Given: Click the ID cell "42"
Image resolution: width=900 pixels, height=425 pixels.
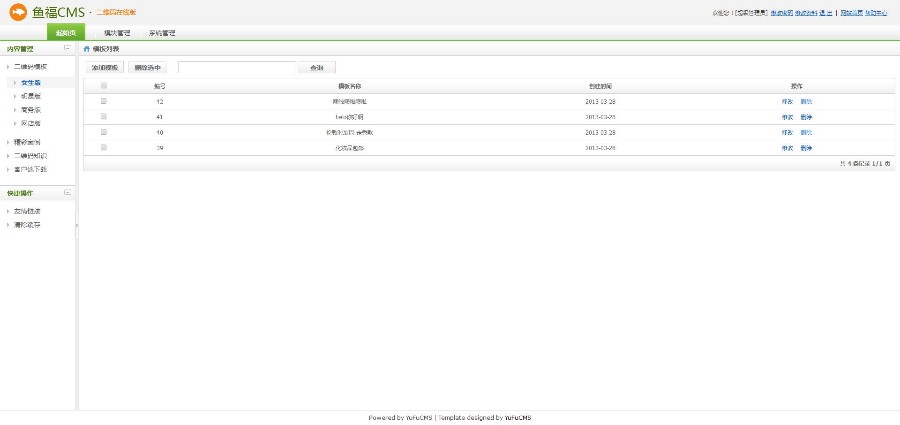Looking at the screenshot, I should pyautogui.click(x=160, y=102).
